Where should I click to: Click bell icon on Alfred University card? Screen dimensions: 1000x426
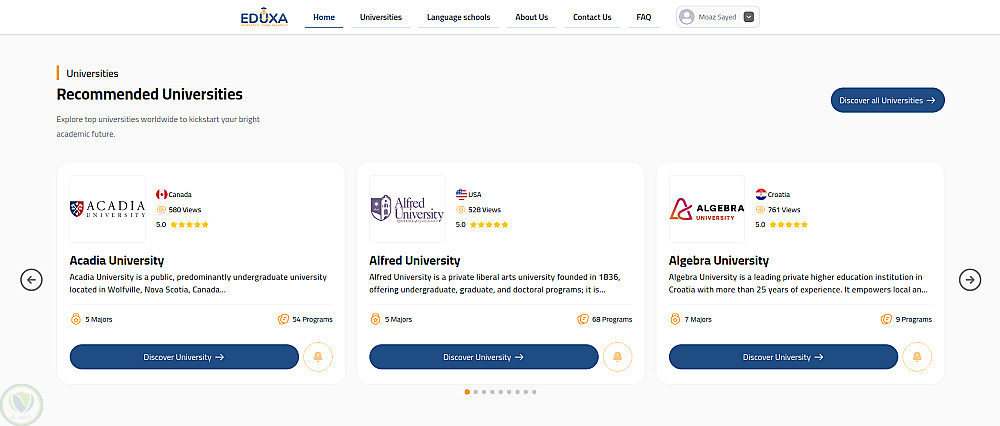tap(617, 357)
